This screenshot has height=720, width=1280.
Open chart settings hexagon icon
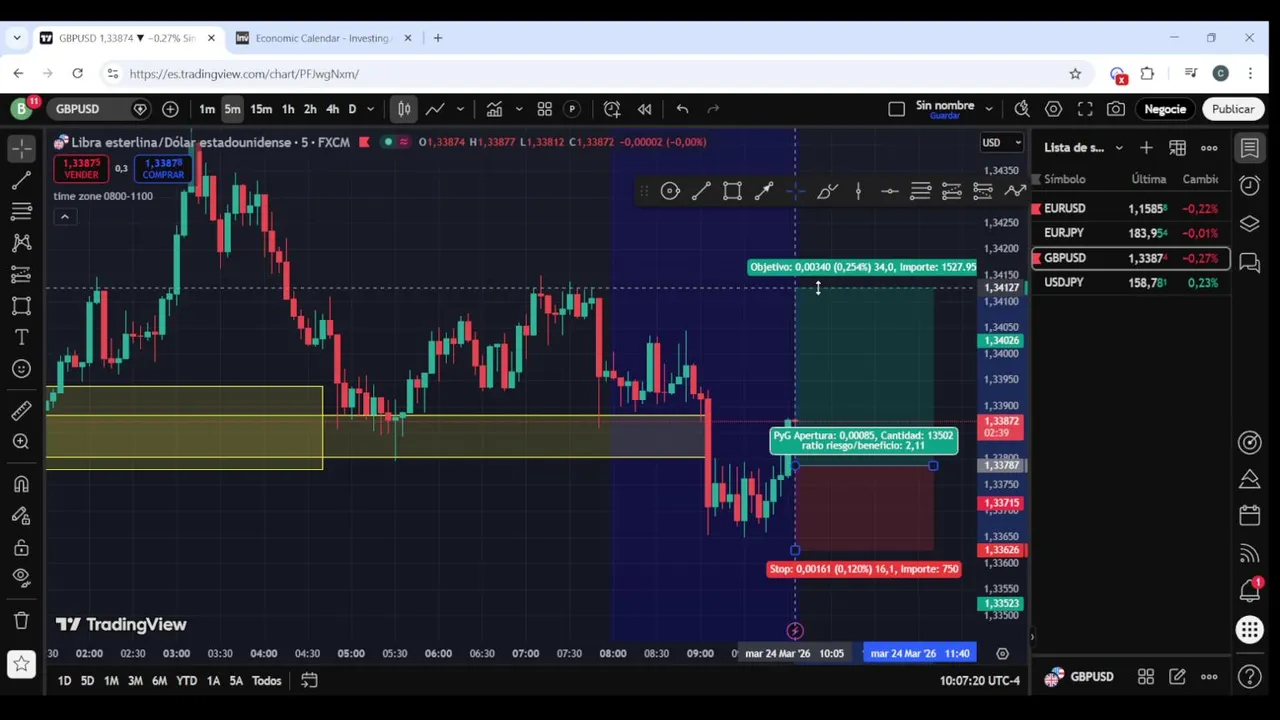1053,109
